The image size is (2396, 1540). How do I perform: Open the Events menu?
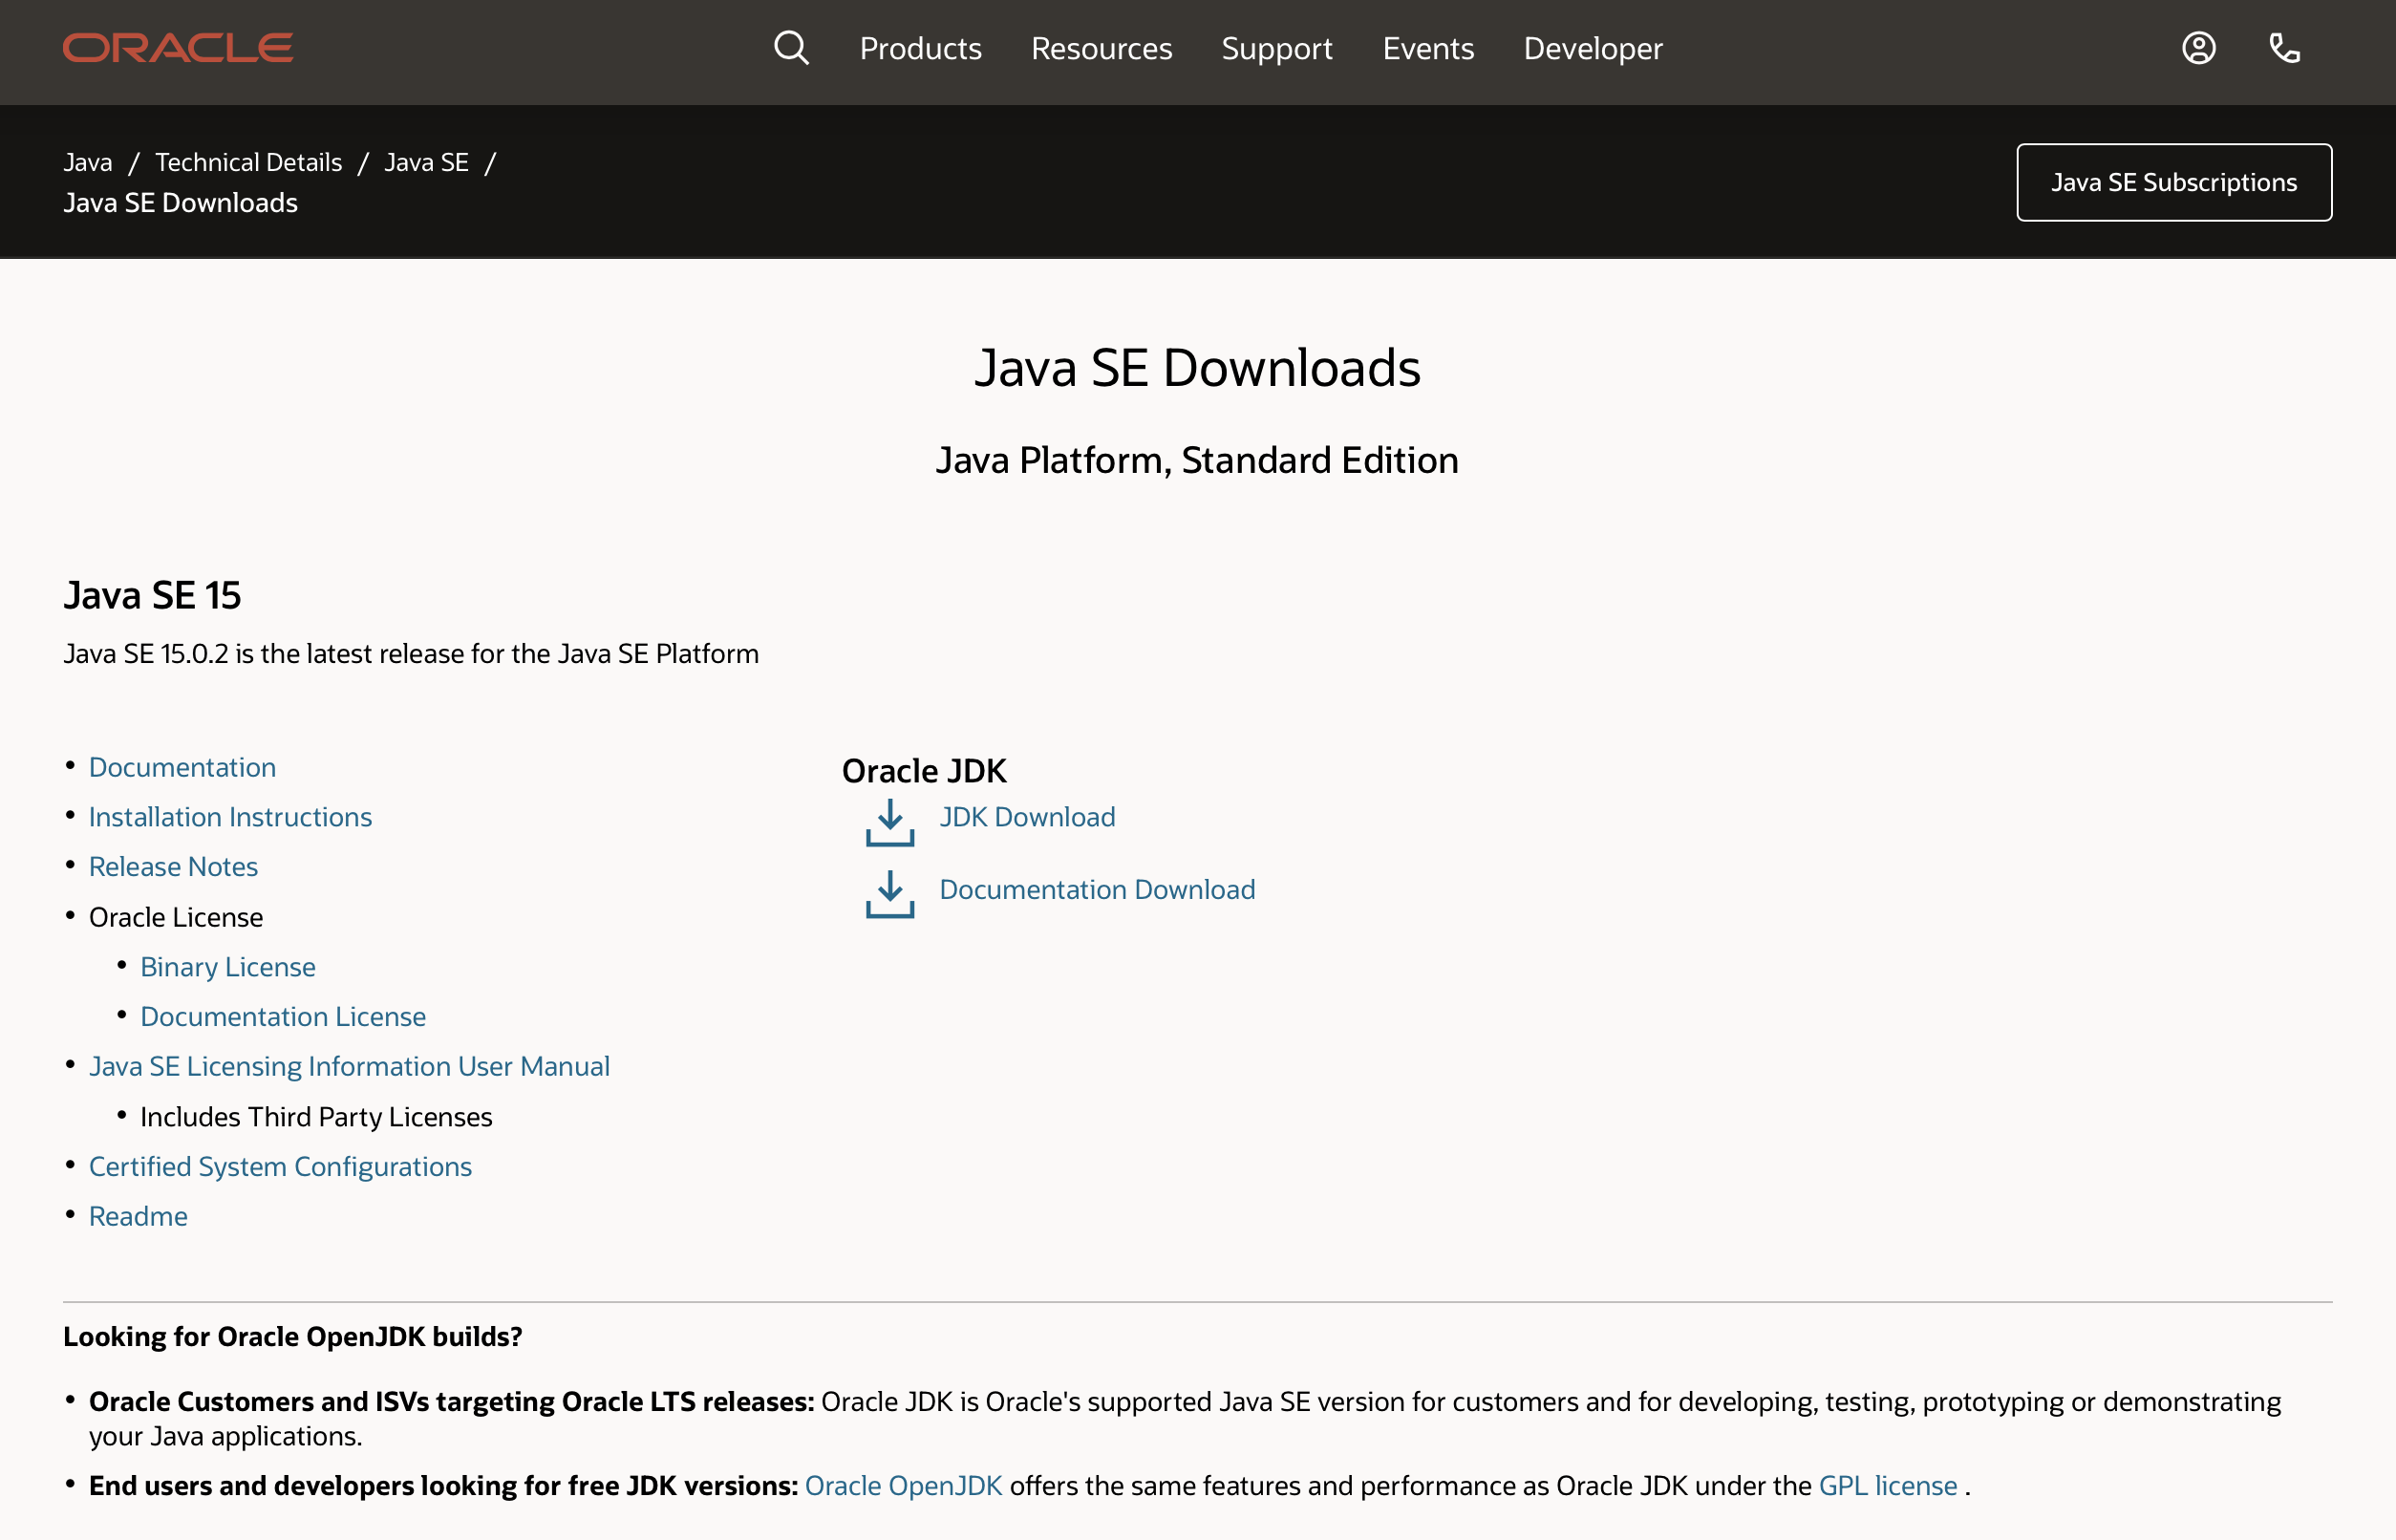coord(1428,48)
